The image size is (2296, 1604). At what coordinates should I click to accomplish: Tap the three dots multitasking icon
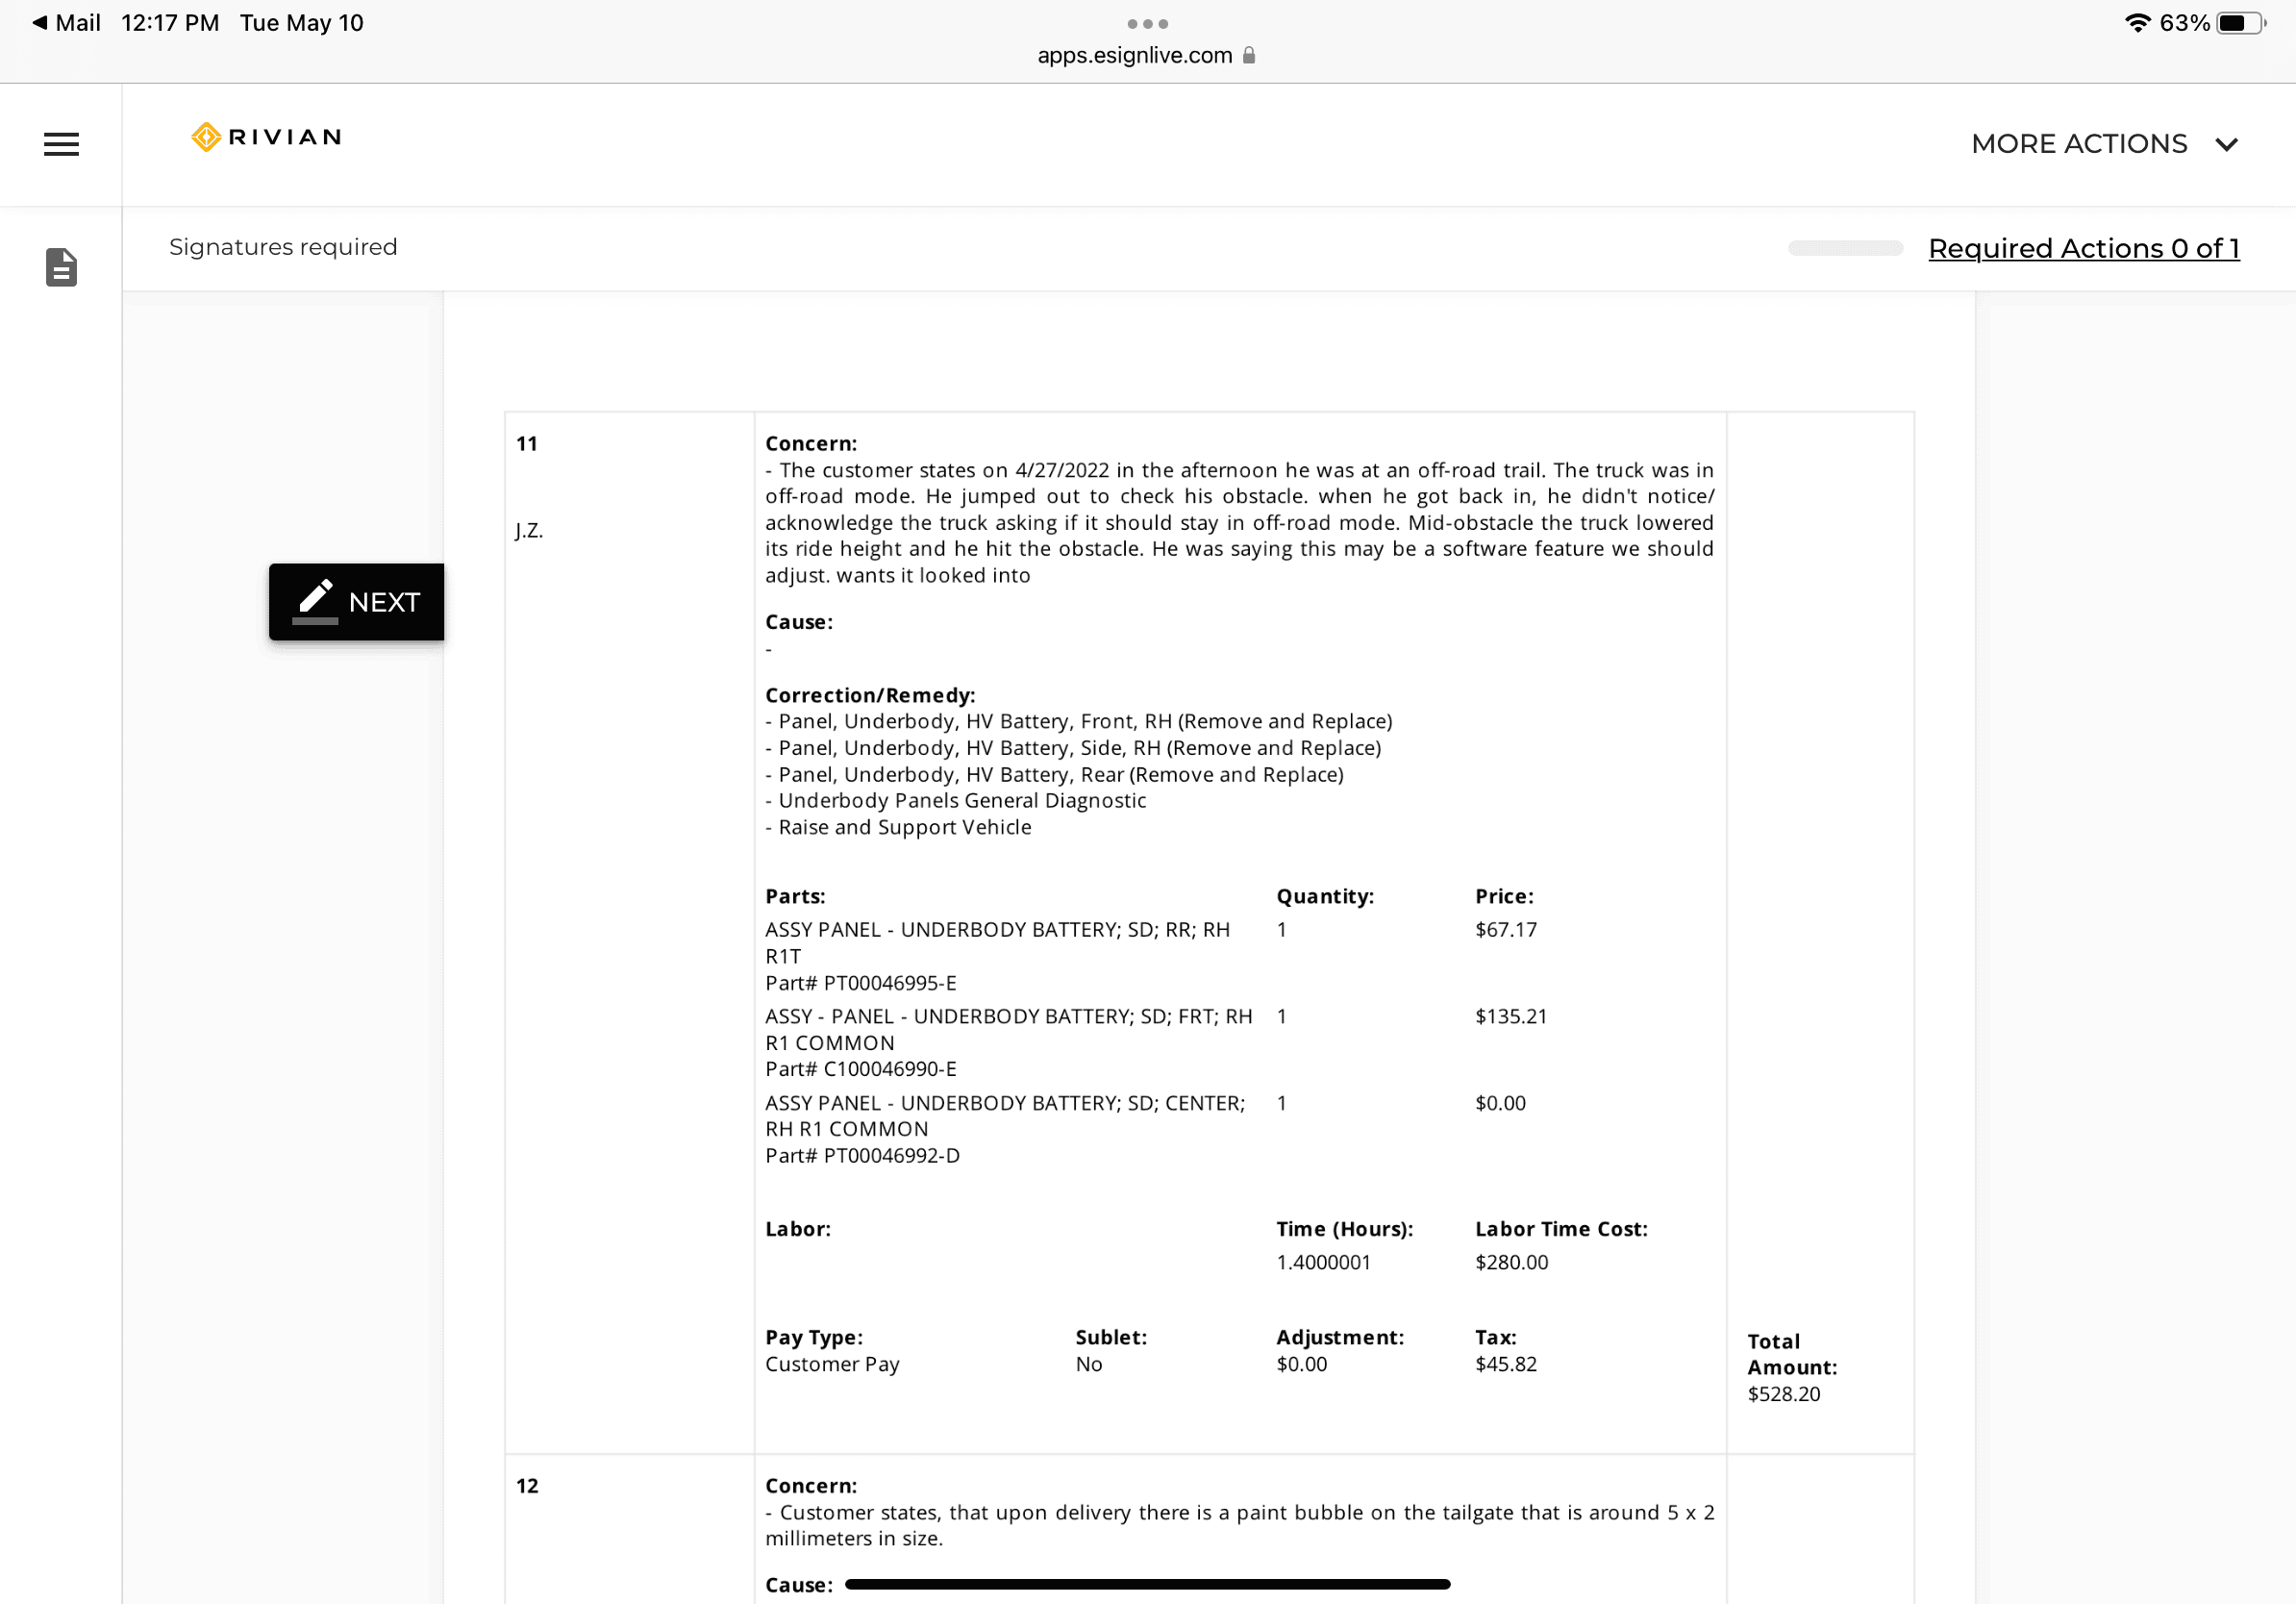1147,23
